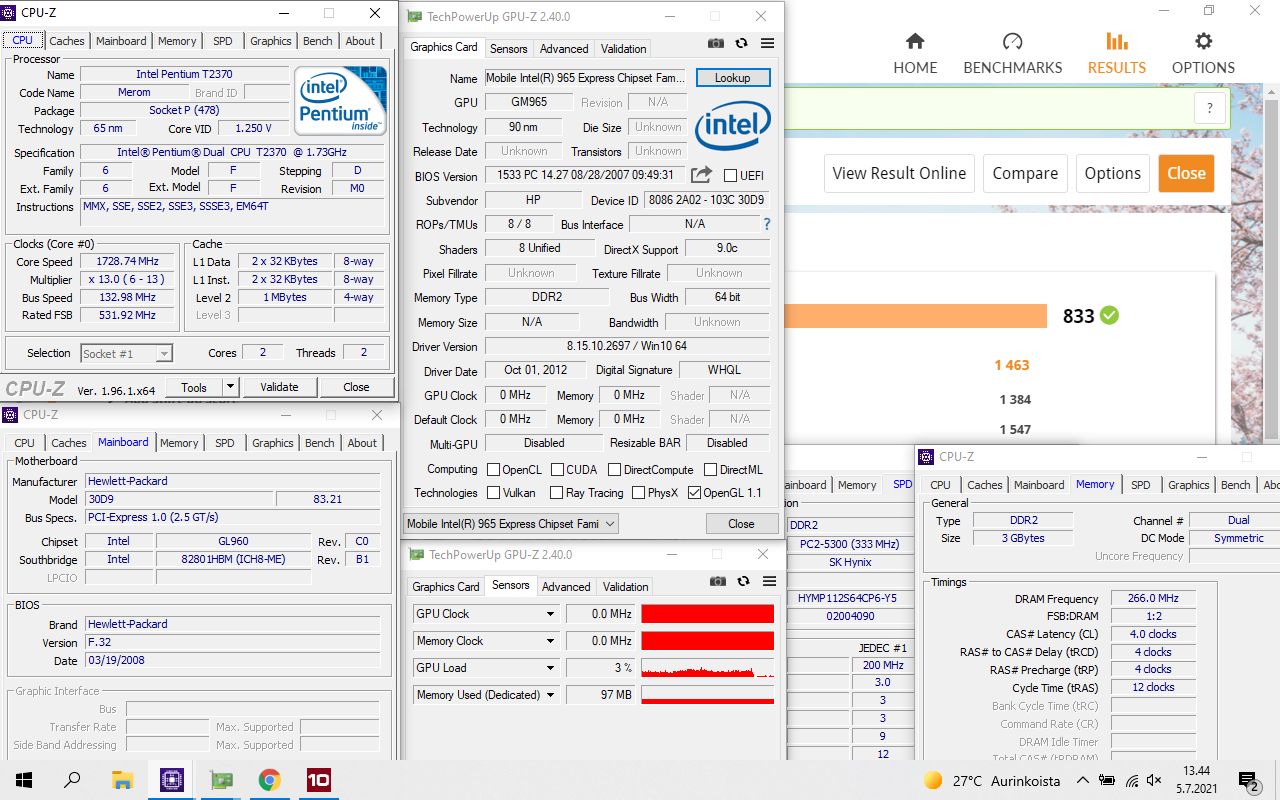Open OPTIONS gear in 3DMark
The image size is (1280, 800).
pos(1204,54)
